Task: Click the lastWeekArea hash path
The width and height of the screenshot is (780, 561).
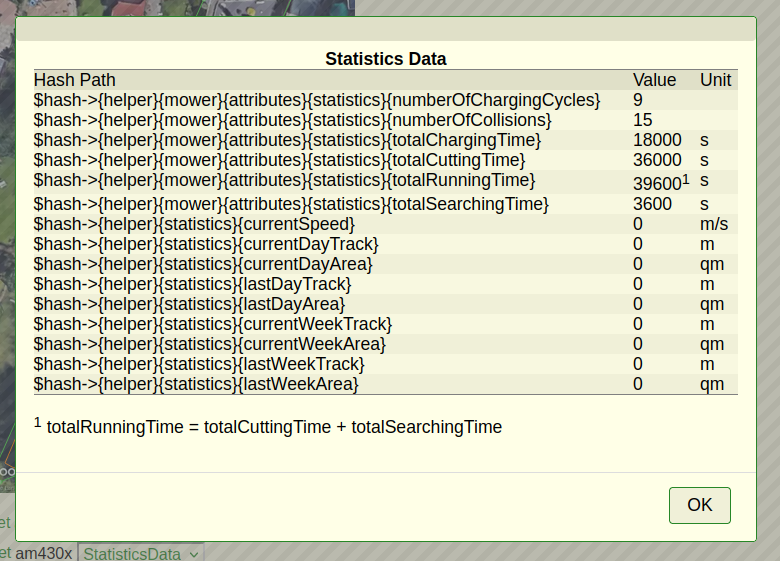Action: (x=196, y=384)
